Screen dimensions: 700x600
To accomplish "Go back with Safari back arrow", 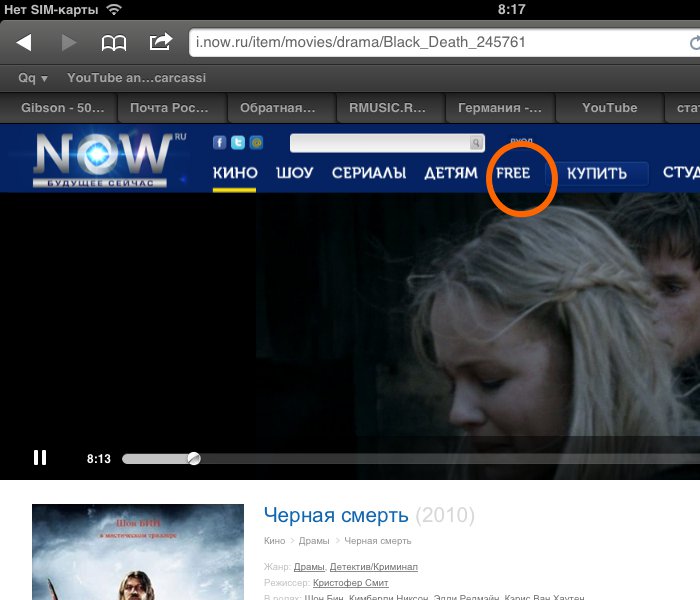I will [24, 42].
